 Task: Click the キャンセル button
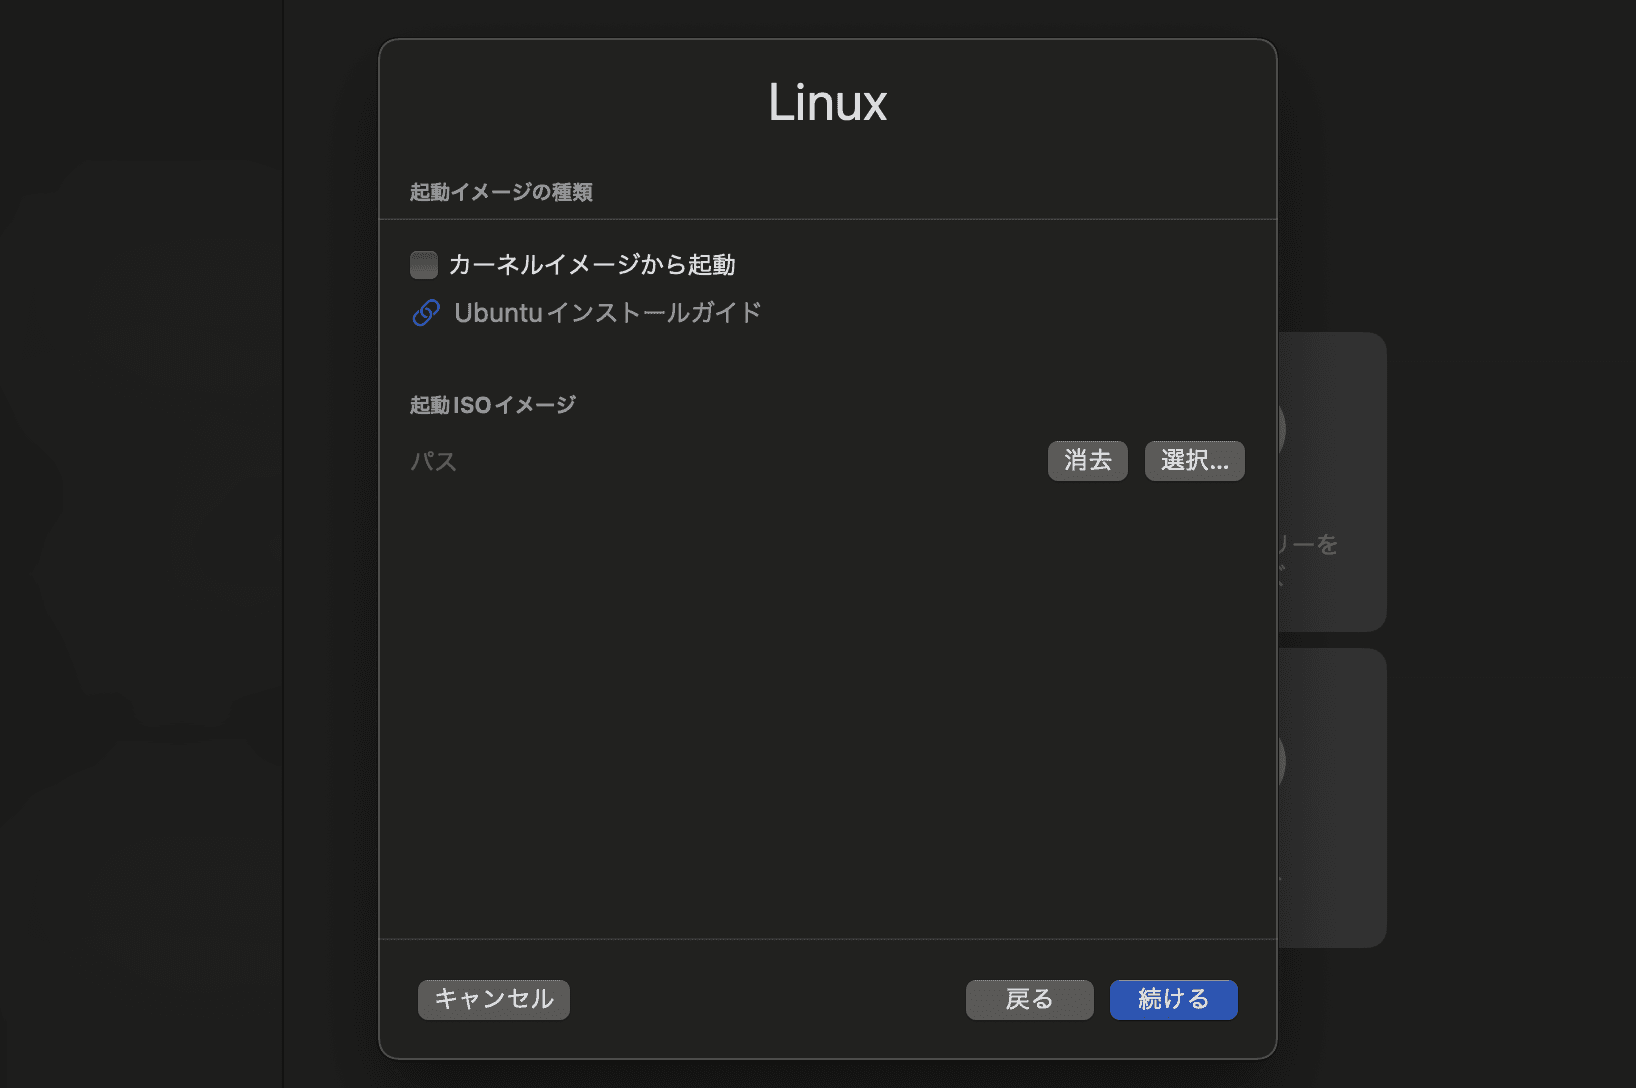click(494, 999)
